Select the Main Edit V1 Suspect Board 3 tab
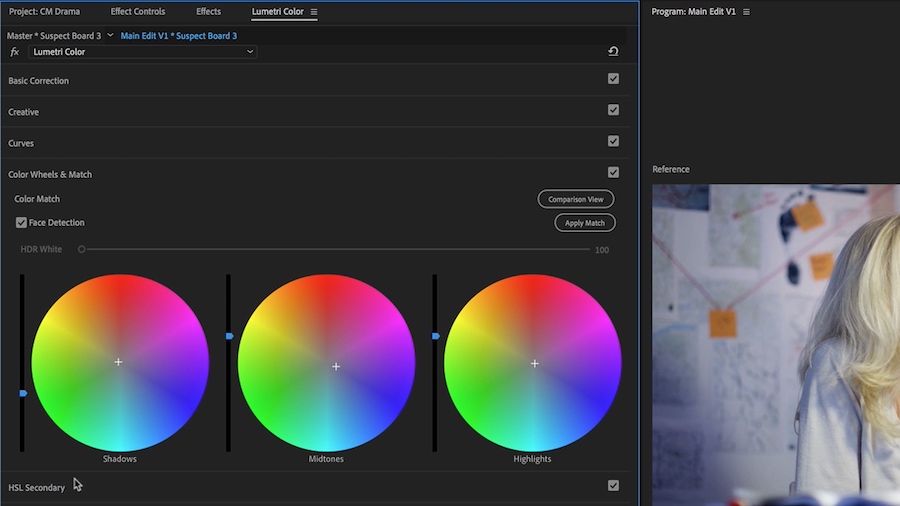This screenshot has width=900, height=506. pyautogui.click(x=179, y=36)
